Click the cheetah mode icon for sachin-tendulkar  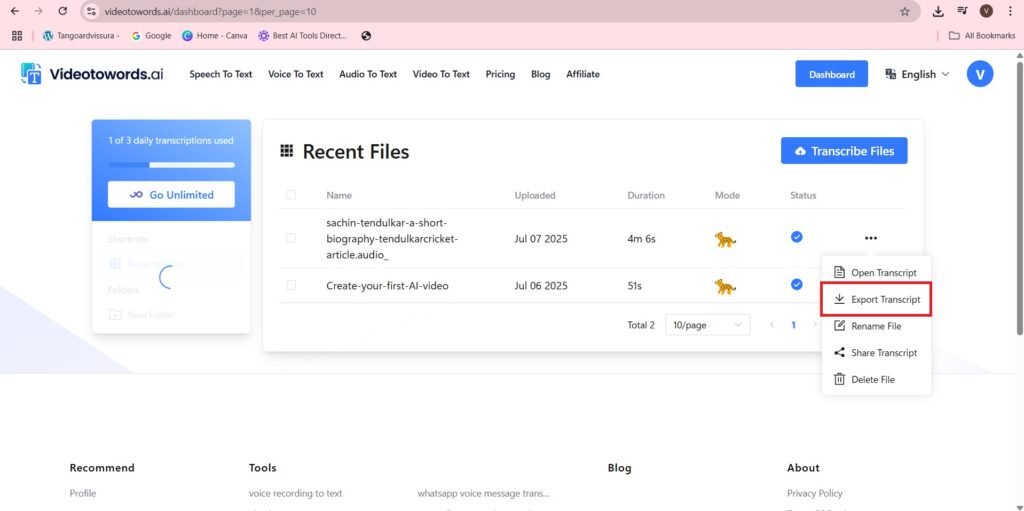[x=725, y=240]
